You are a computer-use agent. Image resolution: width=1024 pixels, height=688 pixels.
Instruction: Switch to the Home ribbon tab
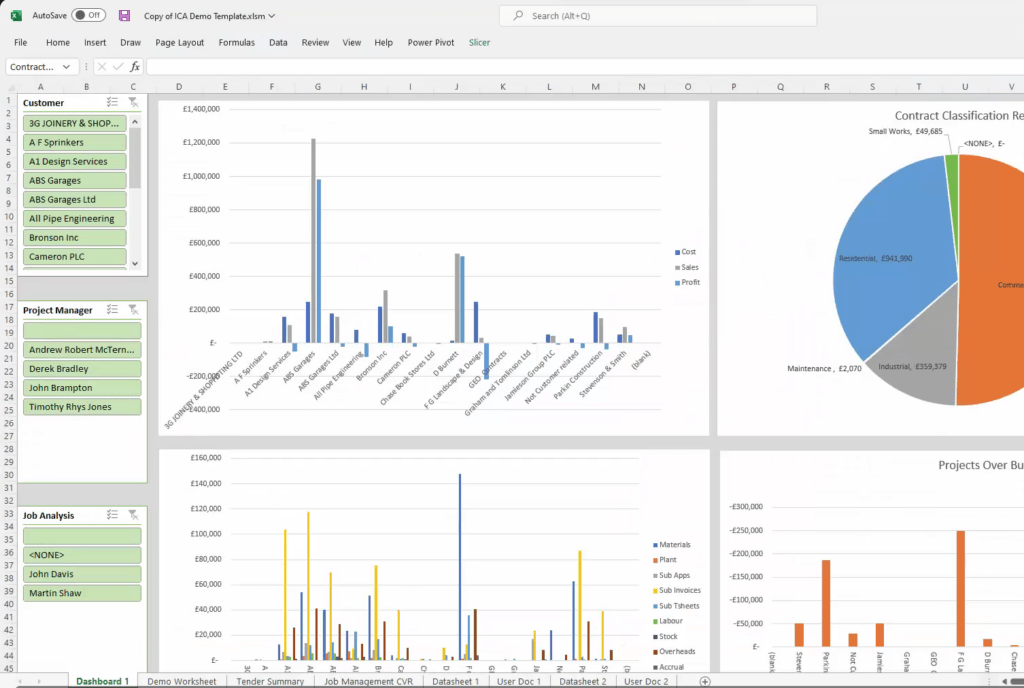click(58, 42)
